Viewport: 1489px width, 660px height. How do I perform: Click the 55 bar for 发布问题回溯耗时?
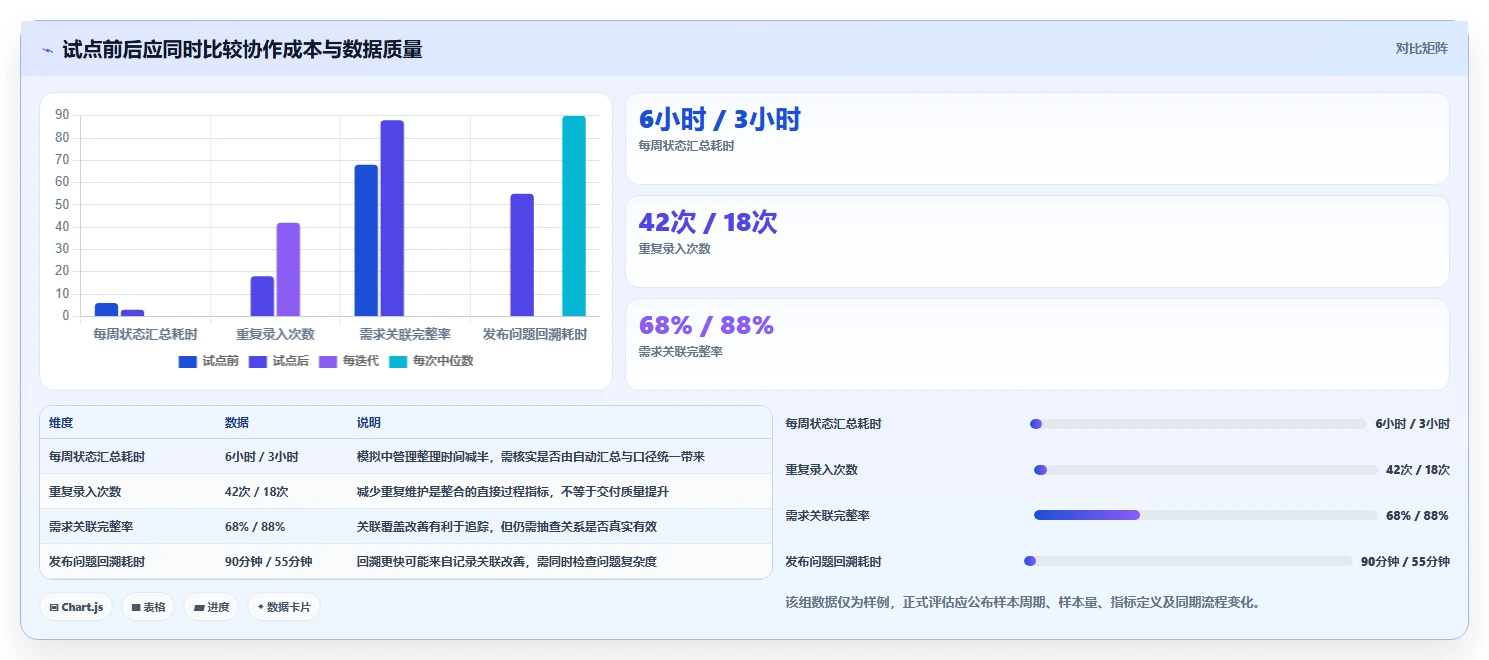522,255
